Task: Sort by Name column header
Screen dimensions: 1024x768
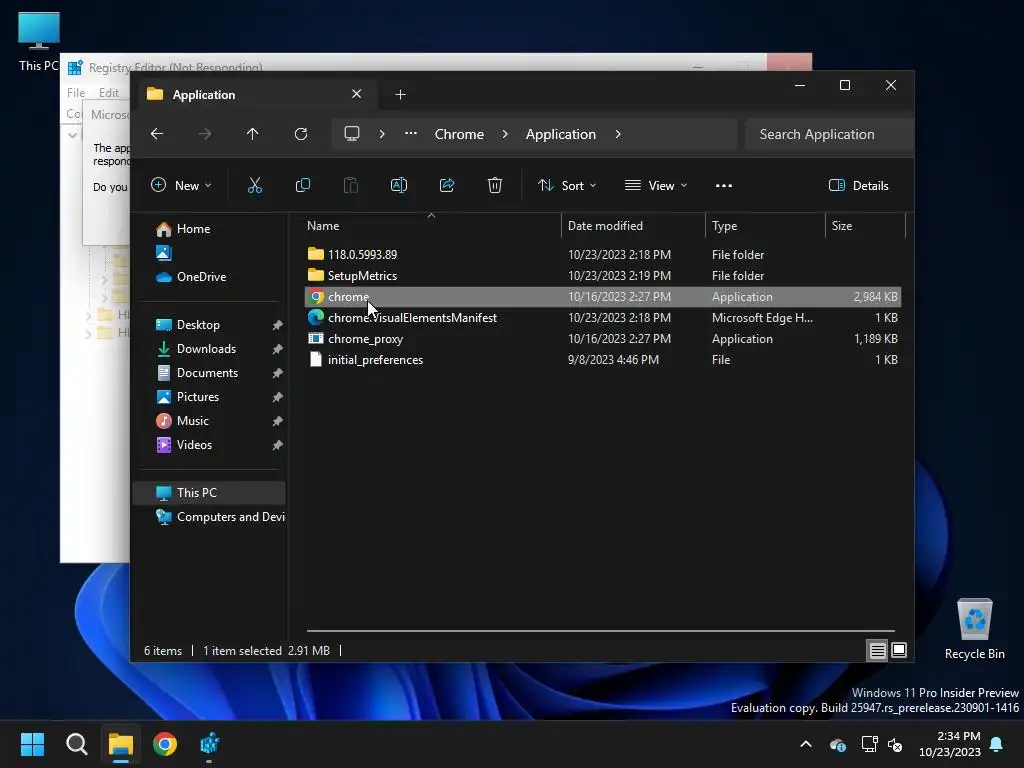Action: point(431,226)
